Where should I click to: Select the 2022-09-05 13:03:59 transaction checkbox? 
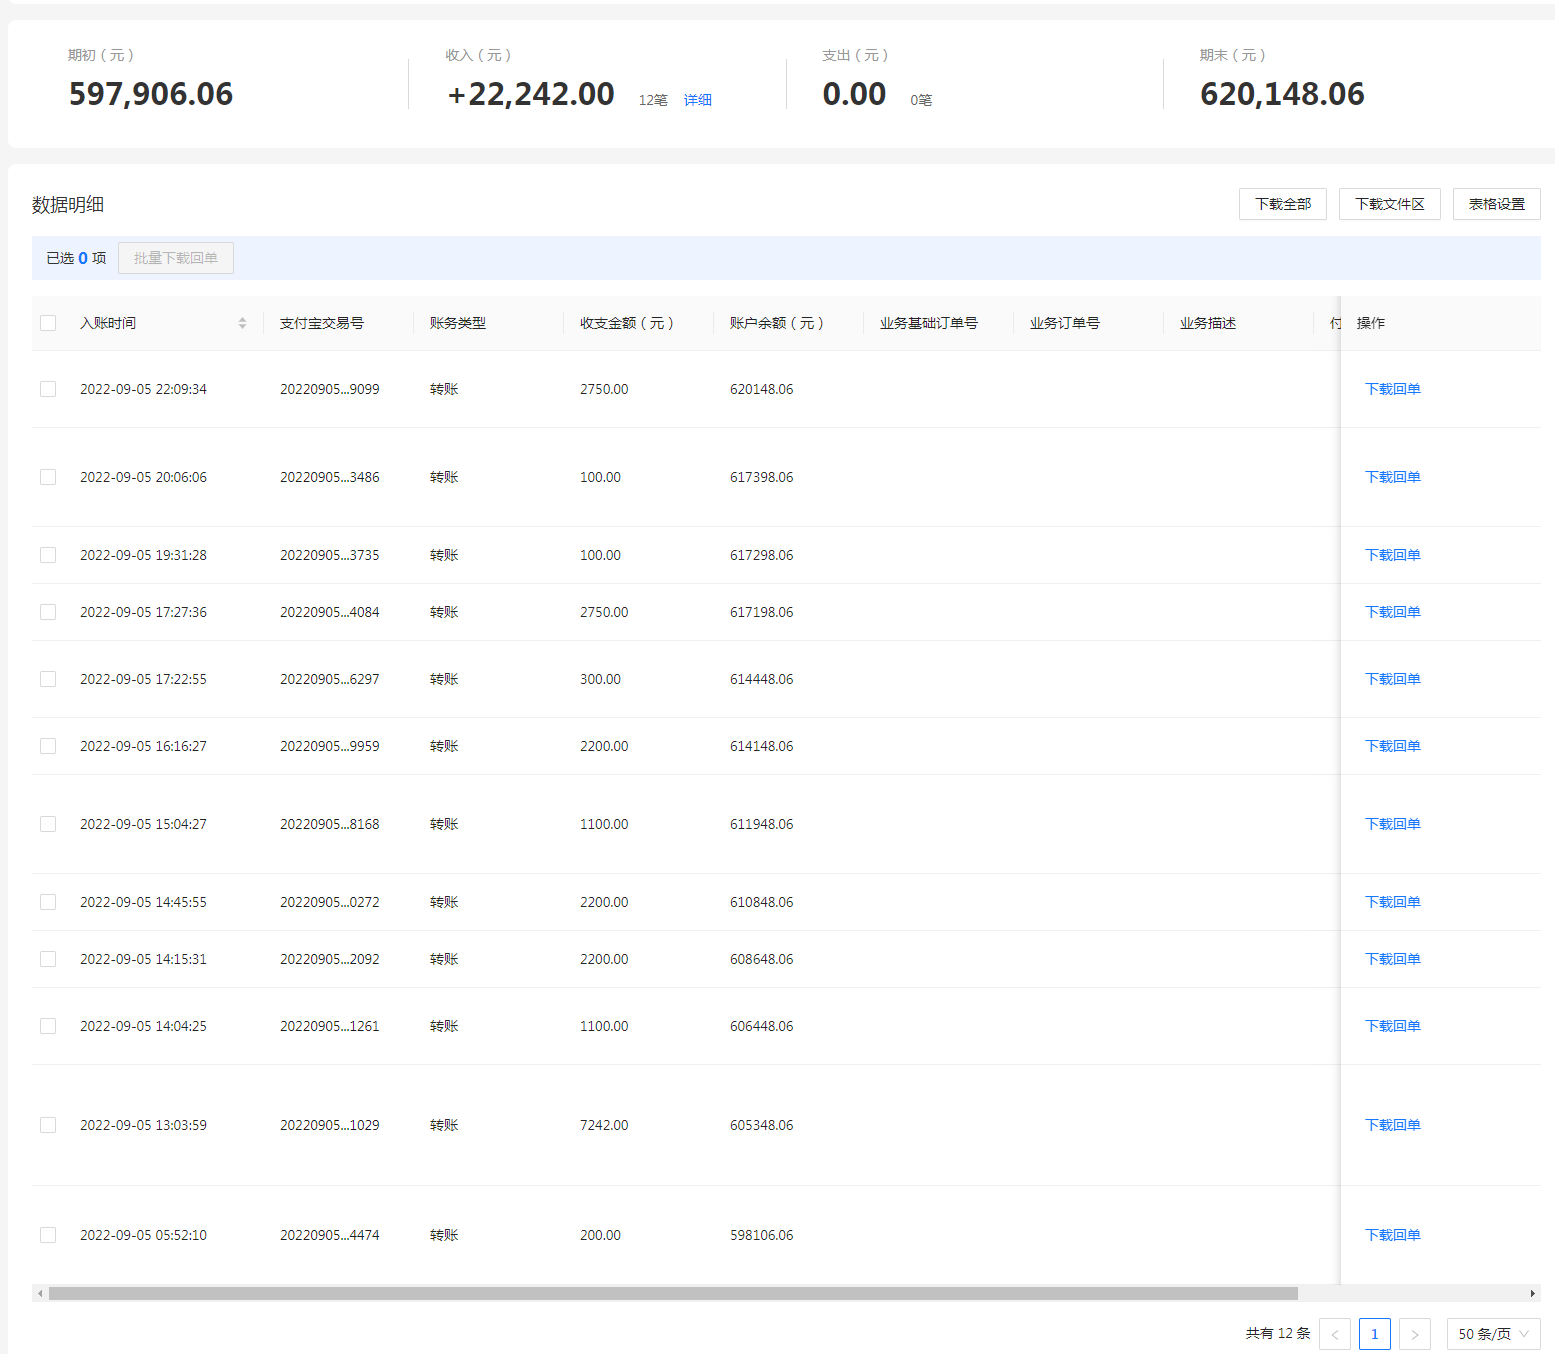[48, 1125]
